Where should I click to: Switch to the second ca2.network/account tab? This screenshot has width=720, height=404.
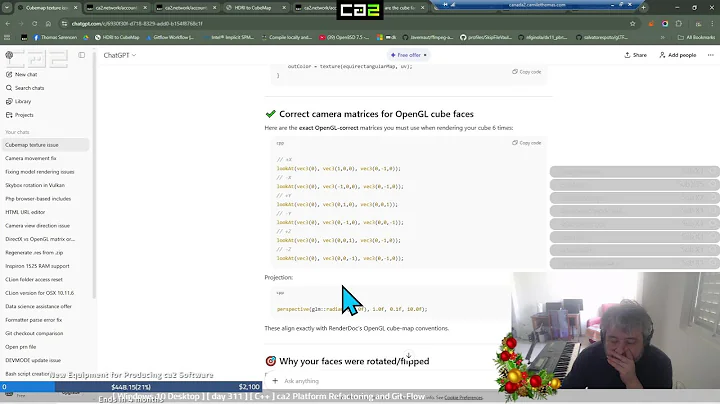(x=186, y=8)
